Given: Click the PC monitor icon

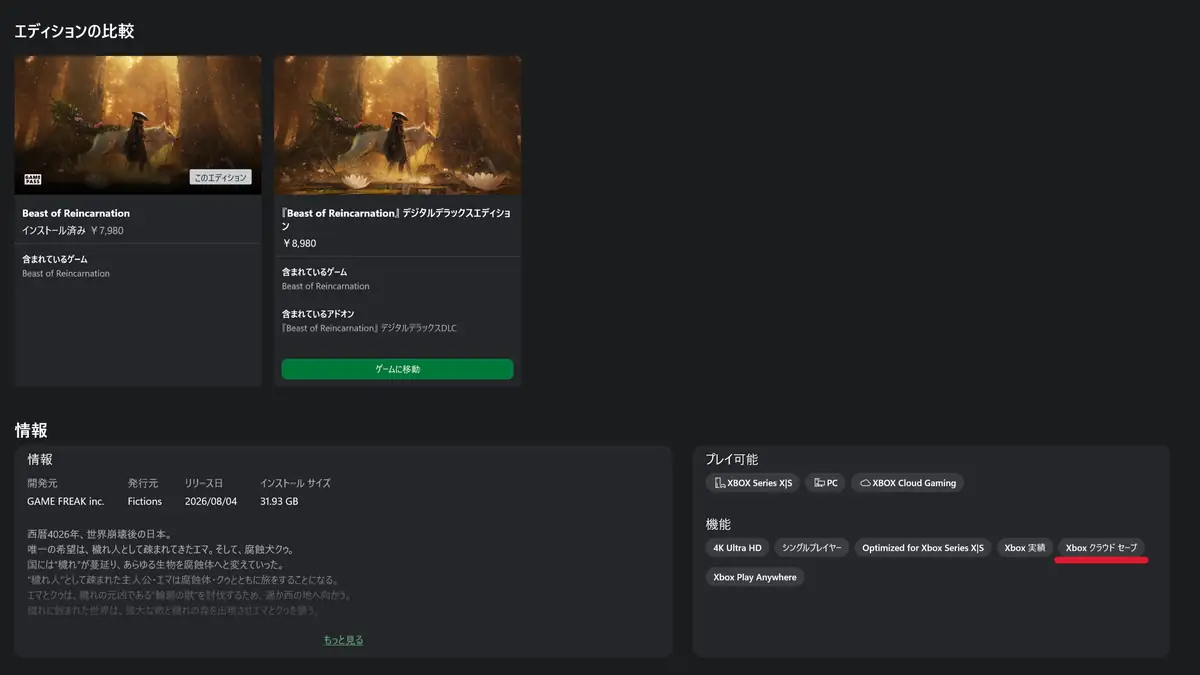Looking at the screenshot, I should tap(819, 483).
